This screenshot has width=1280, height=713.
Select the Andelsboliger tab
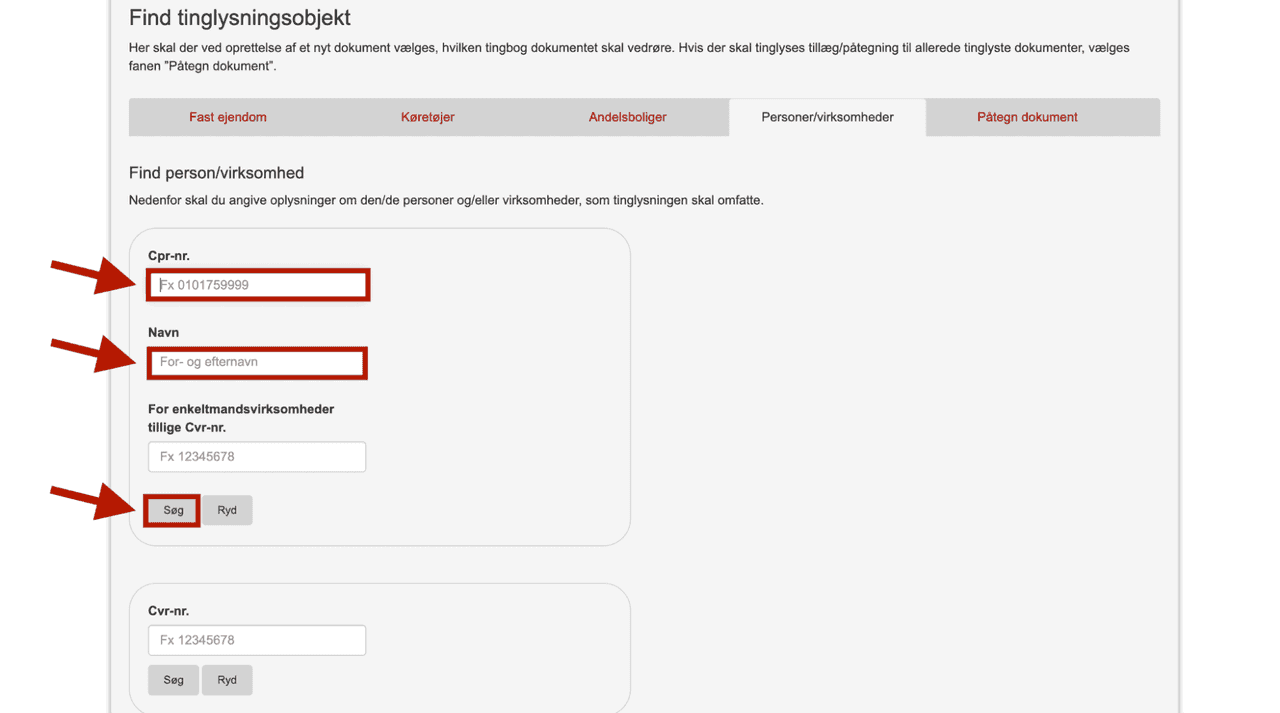tap(627, 117)
